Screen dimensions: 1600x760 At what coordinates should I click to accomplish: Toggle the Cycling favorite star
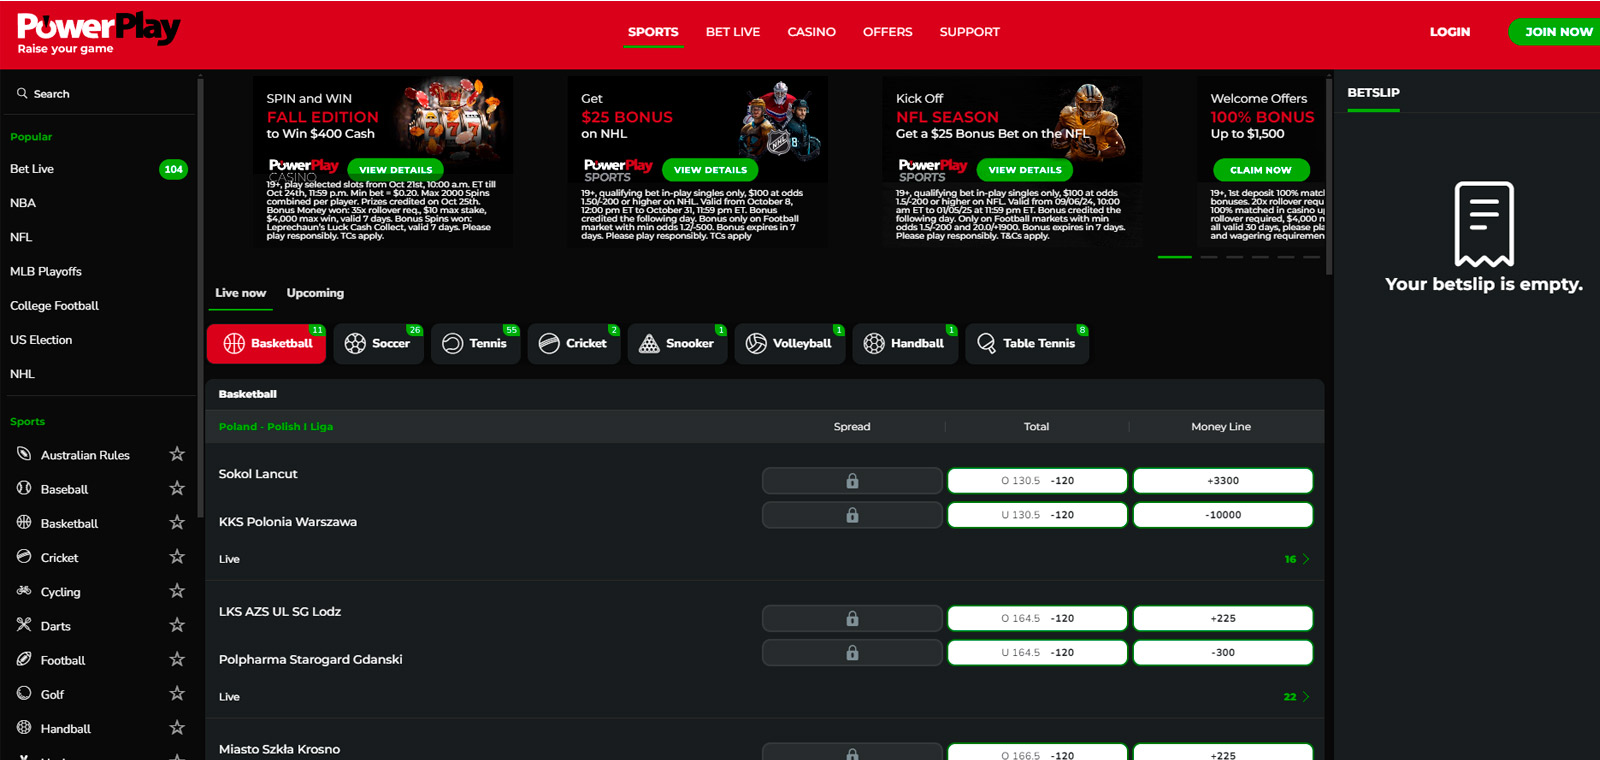(177, 591)
